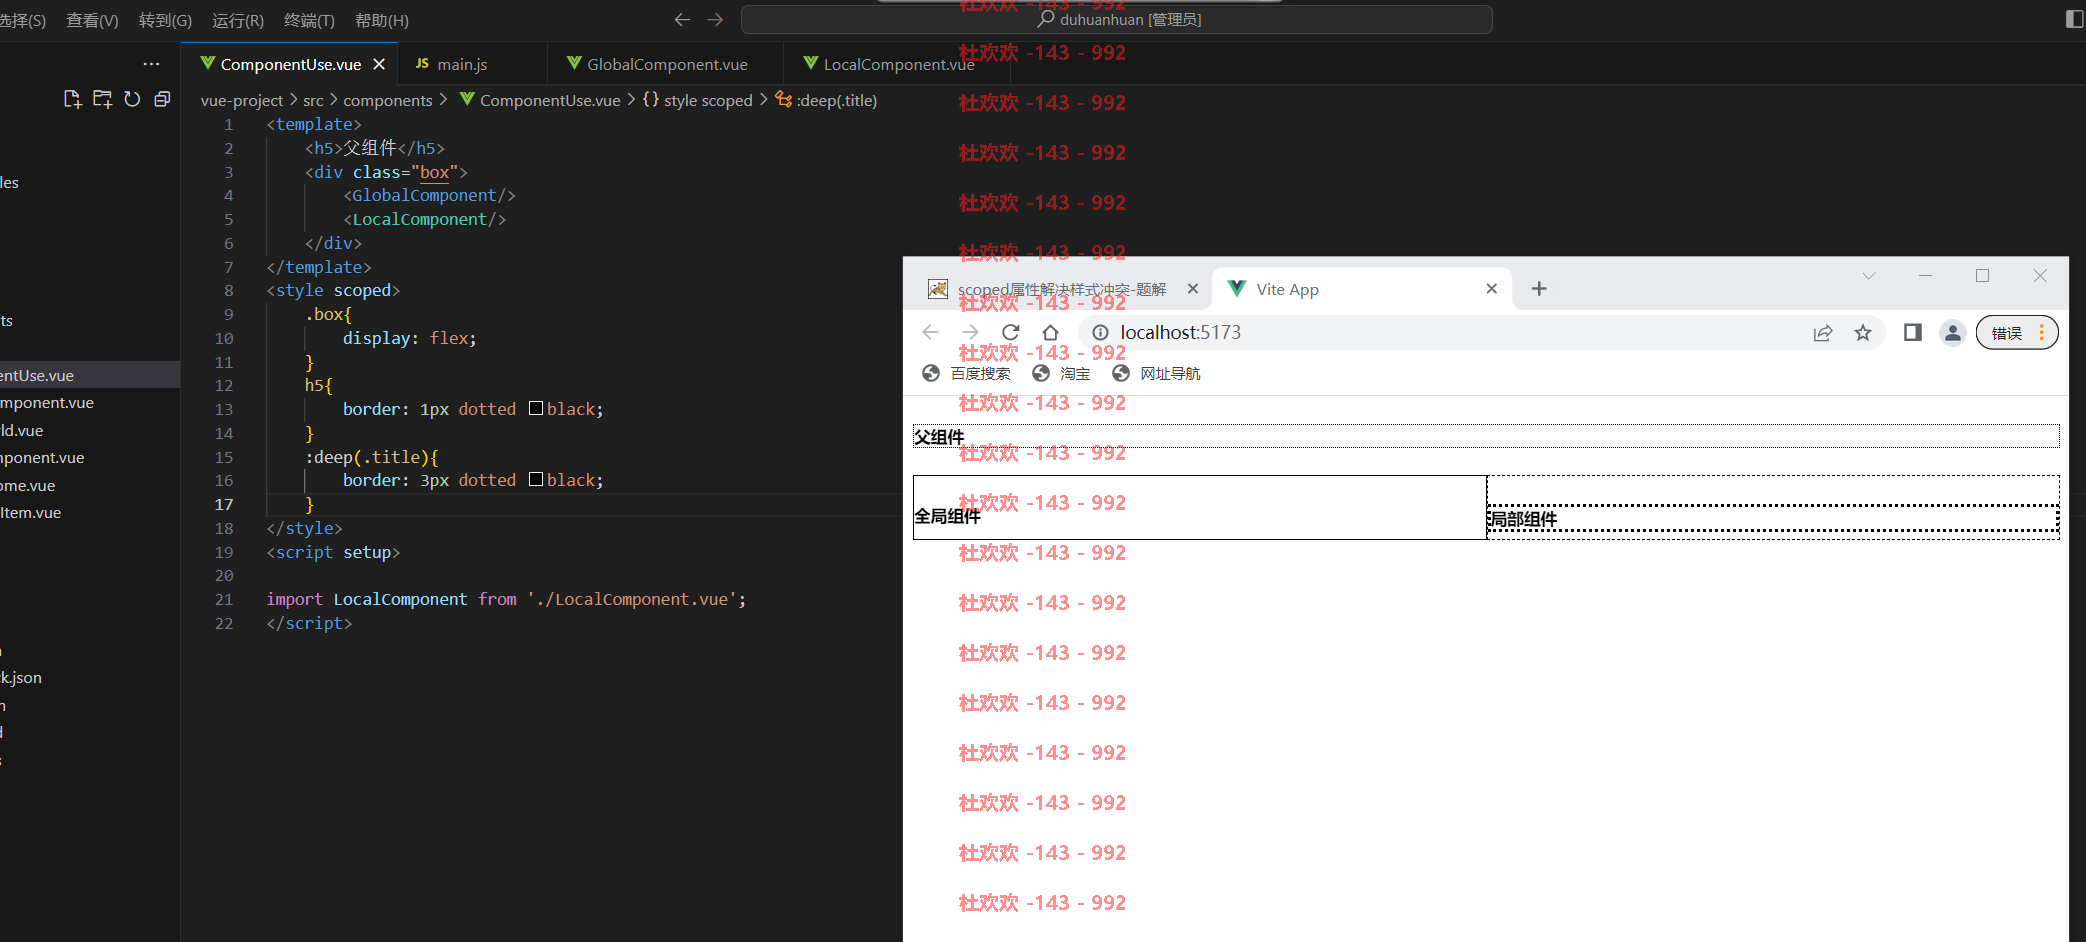Click the browser back arrow
The image size is (2086, 942).
931,332
